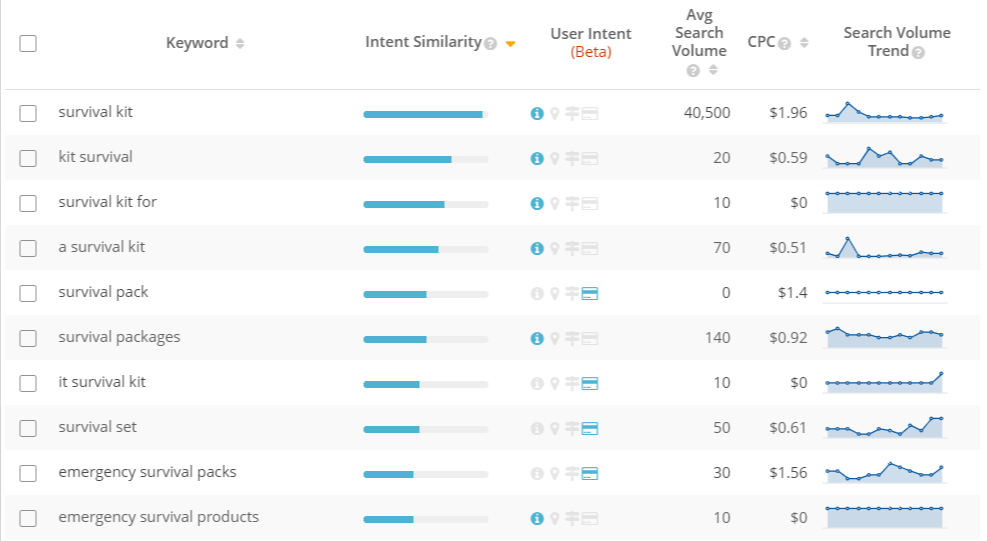Select all keywords with header checkbox

[x=28, y=43]
